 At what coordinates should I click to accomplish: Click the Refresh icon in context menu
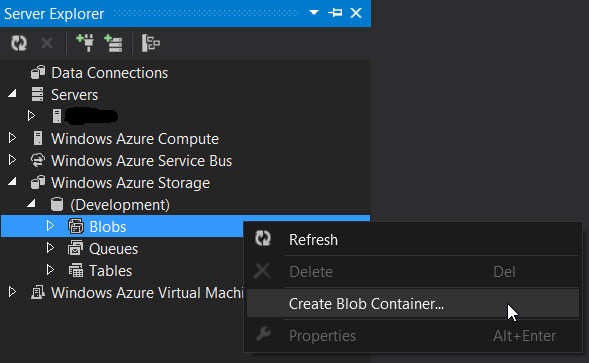263,238
